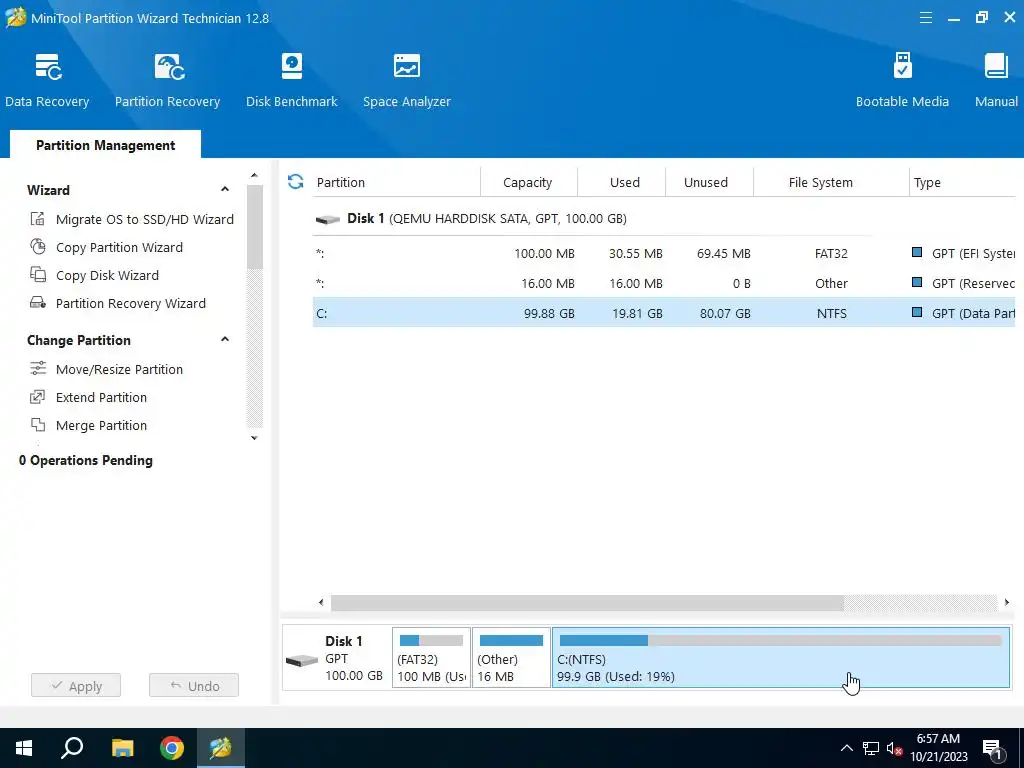Open Copy Disk Wizard link

point(107,276)
